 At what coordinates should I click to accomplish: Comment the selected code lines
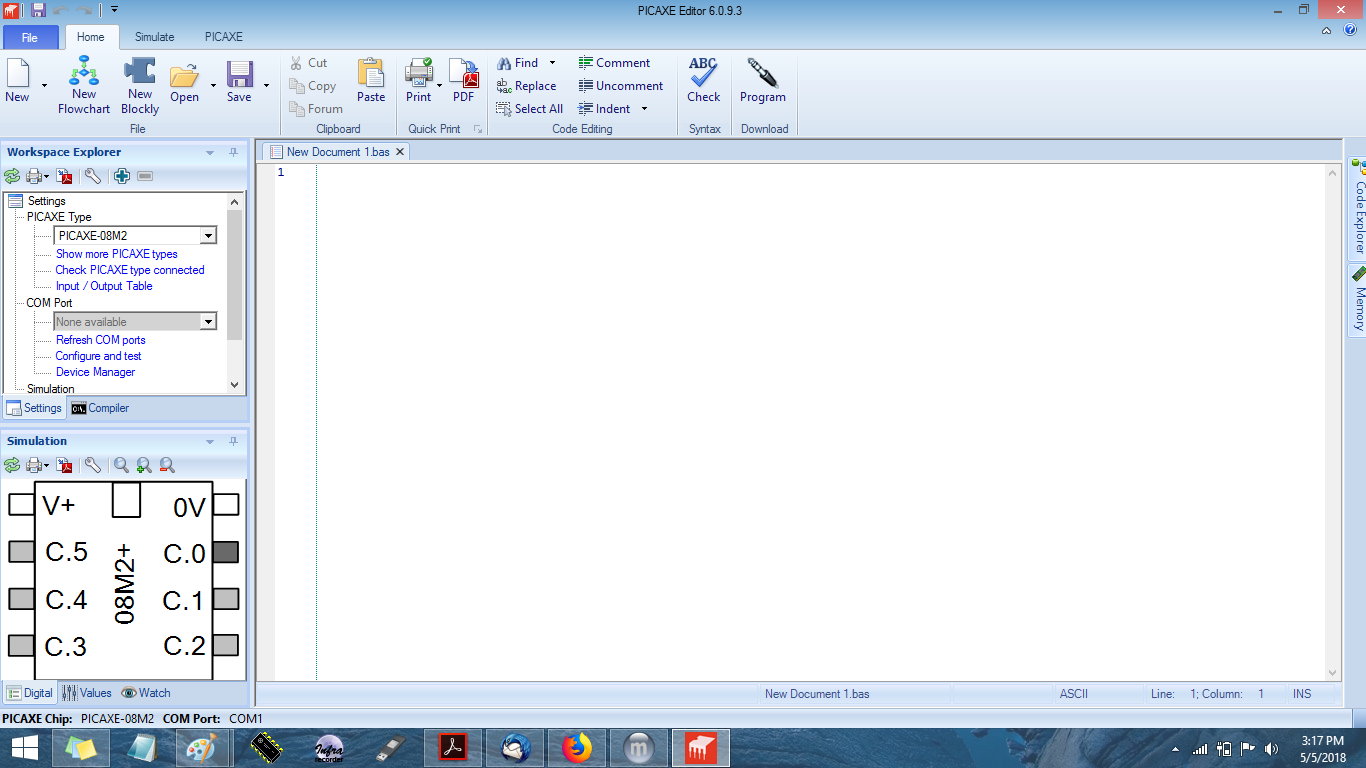coord(614,63)
